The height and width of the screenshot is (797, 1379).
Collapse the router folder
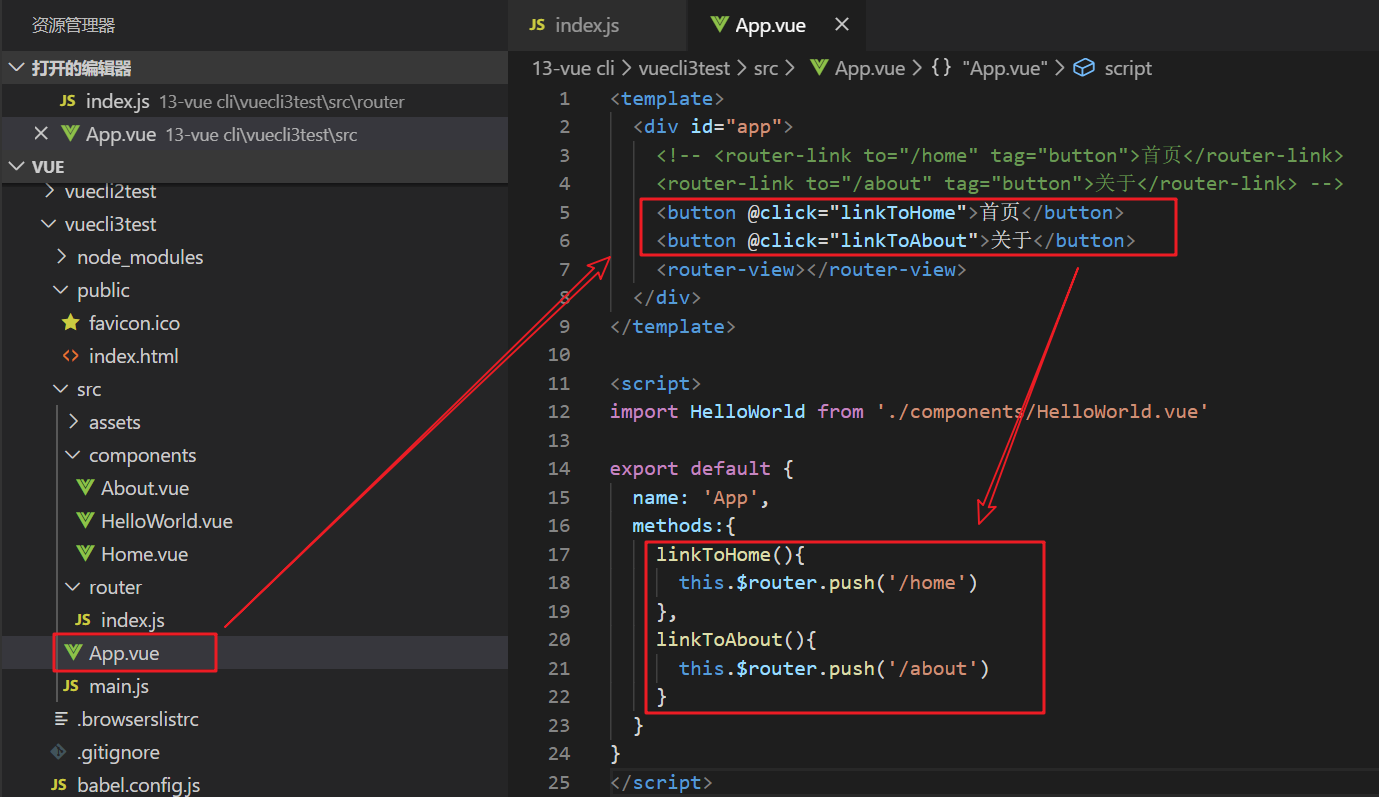[x=73, y=587]
